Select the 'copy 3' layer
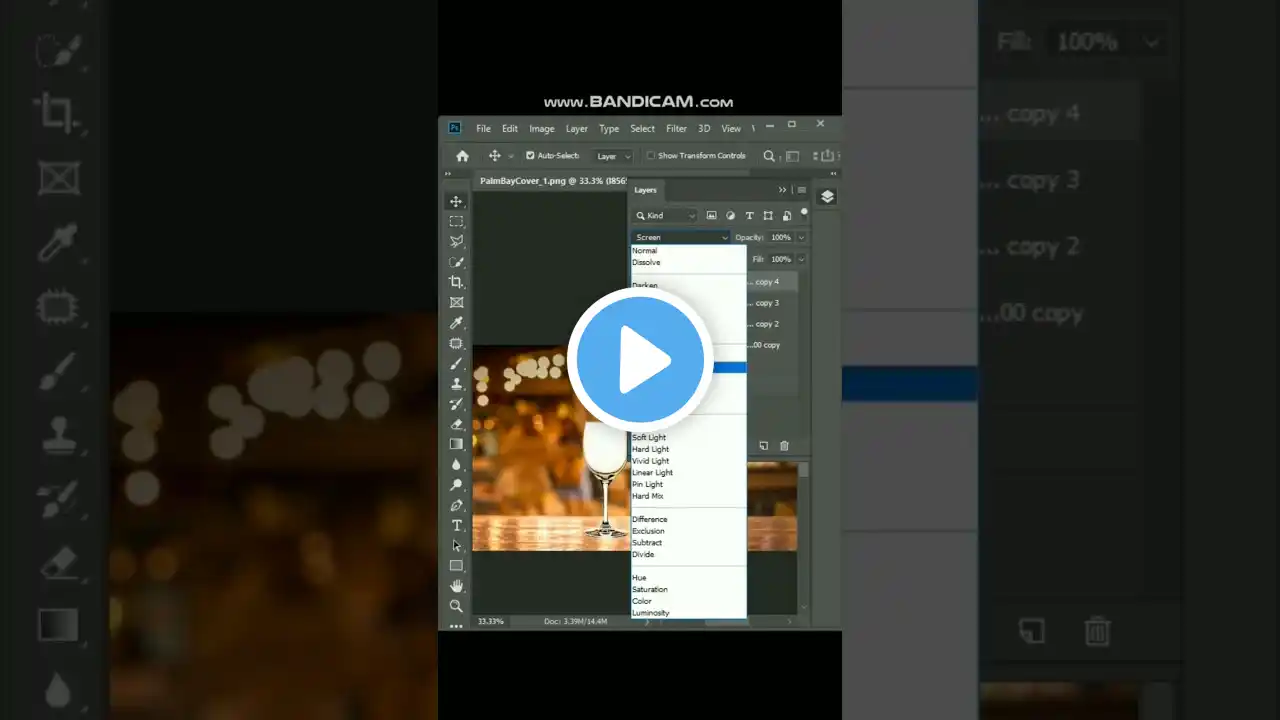This screenshot has height=720, width=1280. [x=770, y=303]
